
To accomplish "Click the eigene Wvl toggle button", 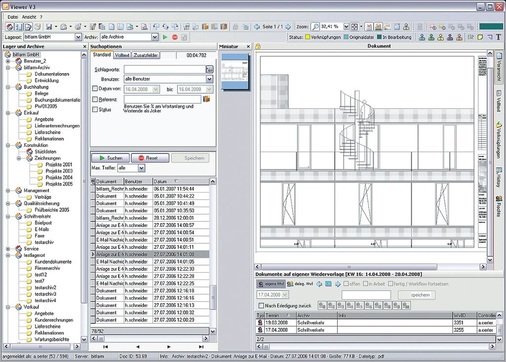I will click(x=271, y=284).
